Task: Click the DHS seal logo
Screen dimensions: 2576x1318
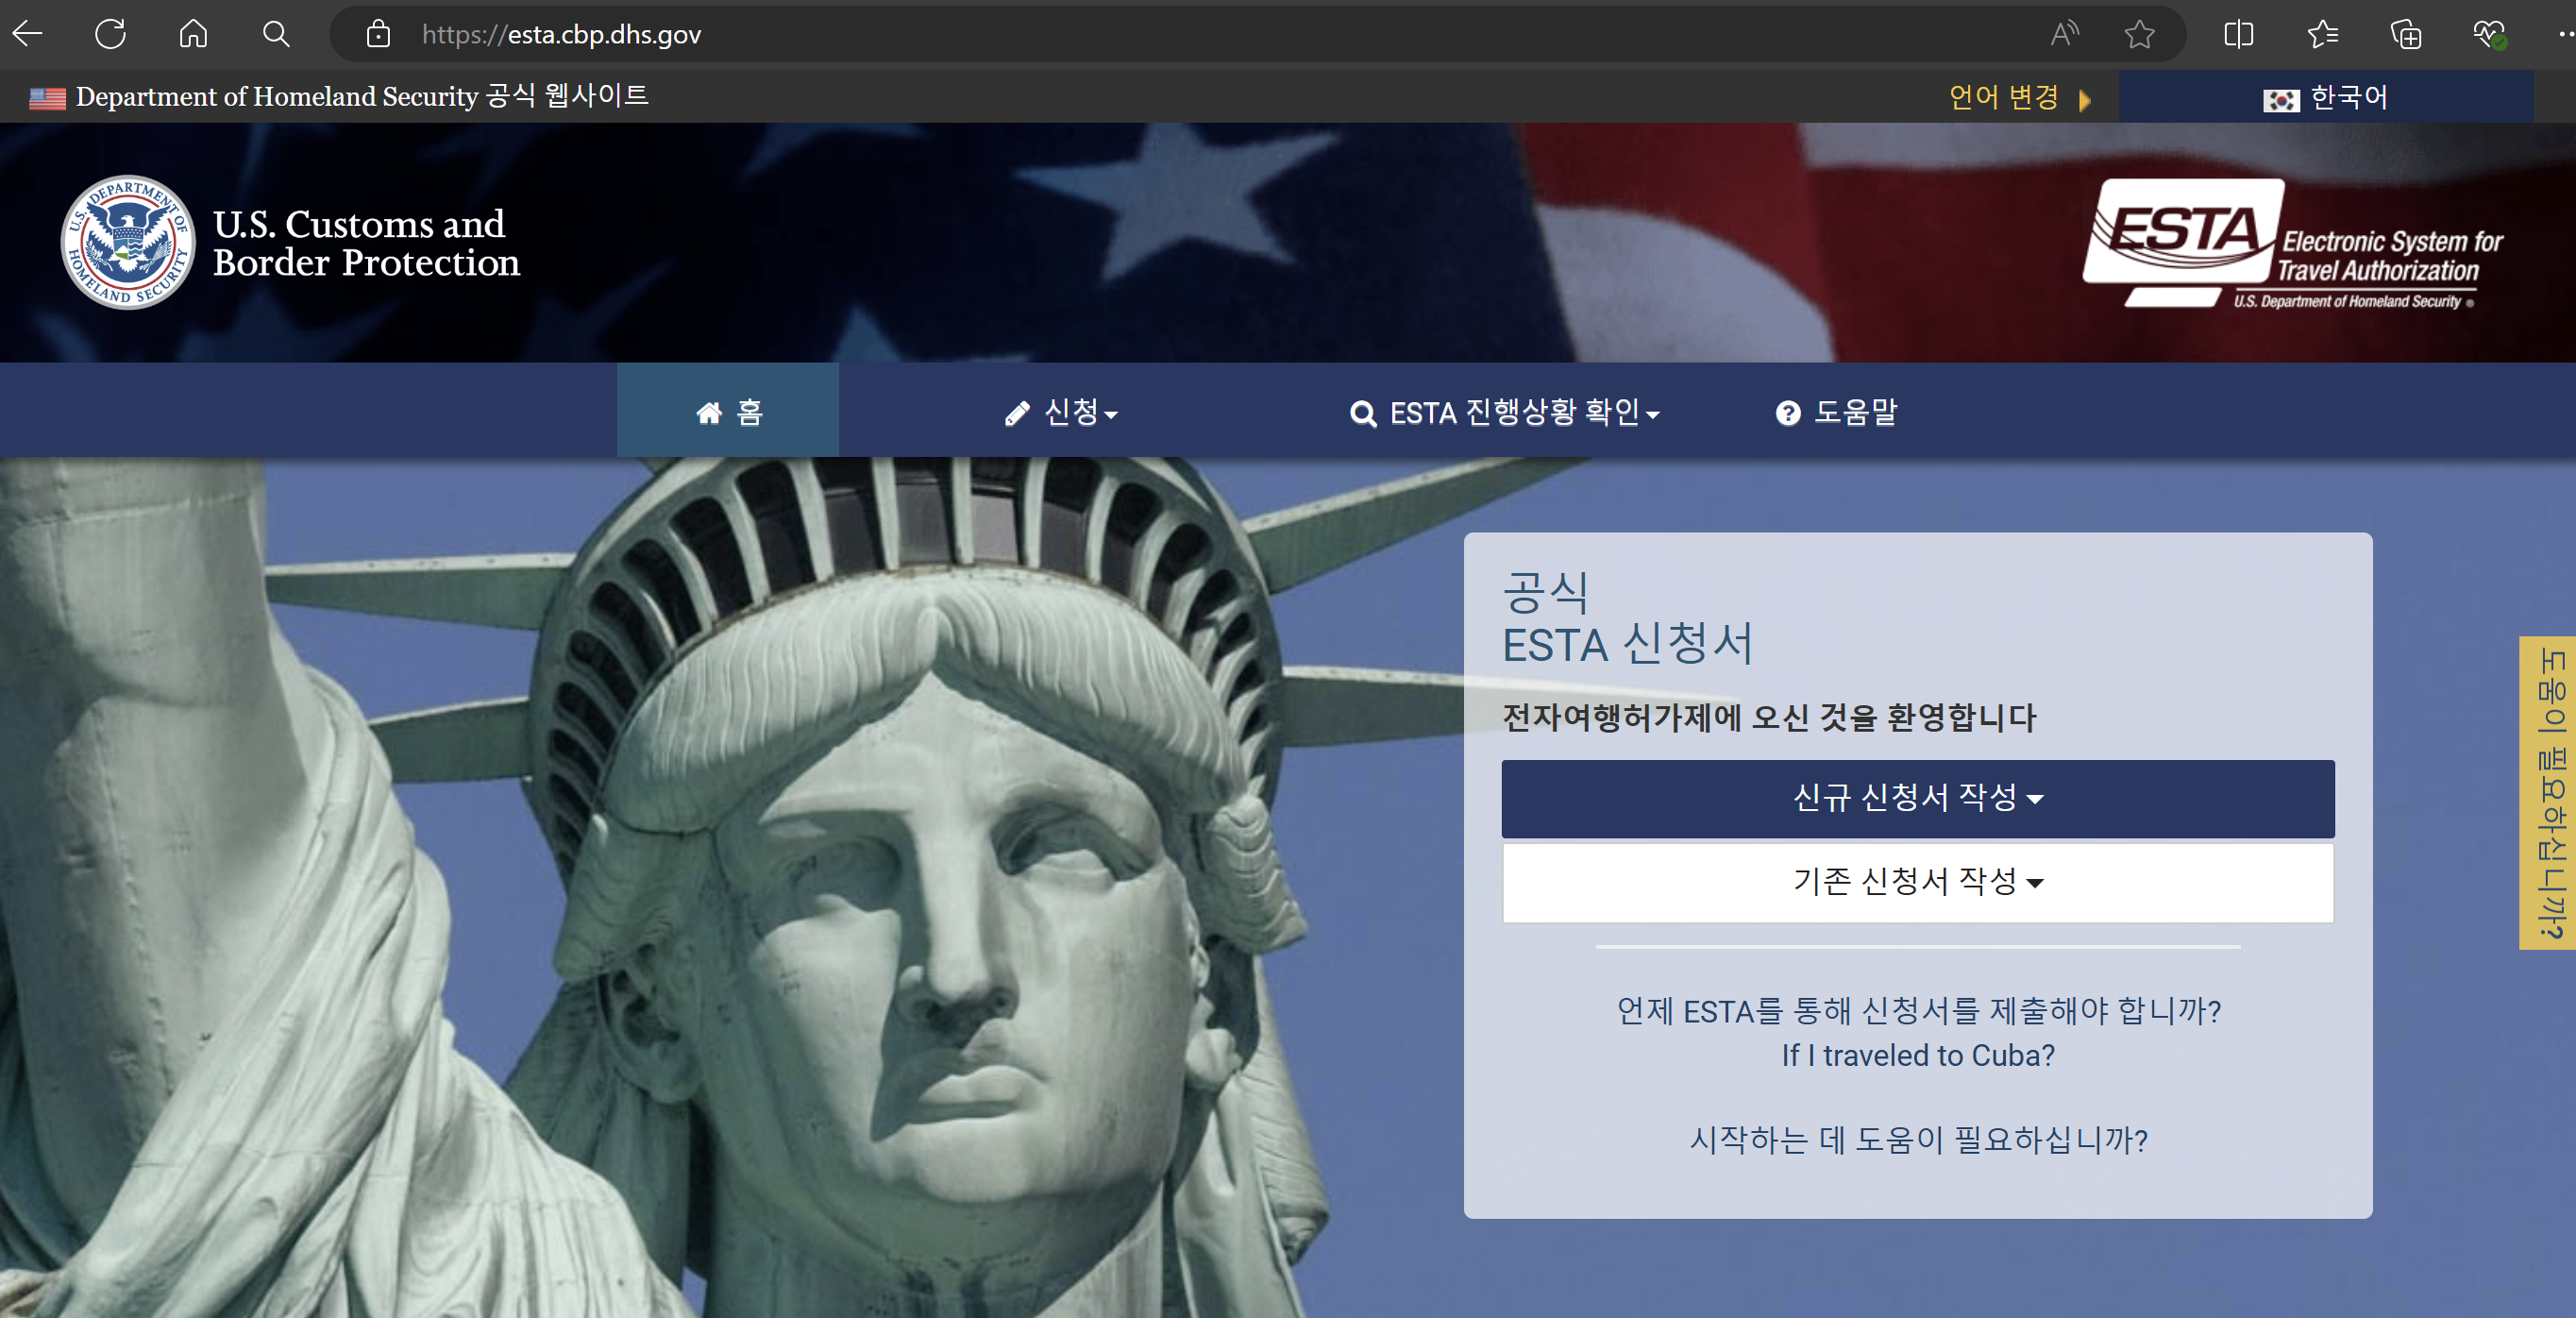Action: point(128,242)
